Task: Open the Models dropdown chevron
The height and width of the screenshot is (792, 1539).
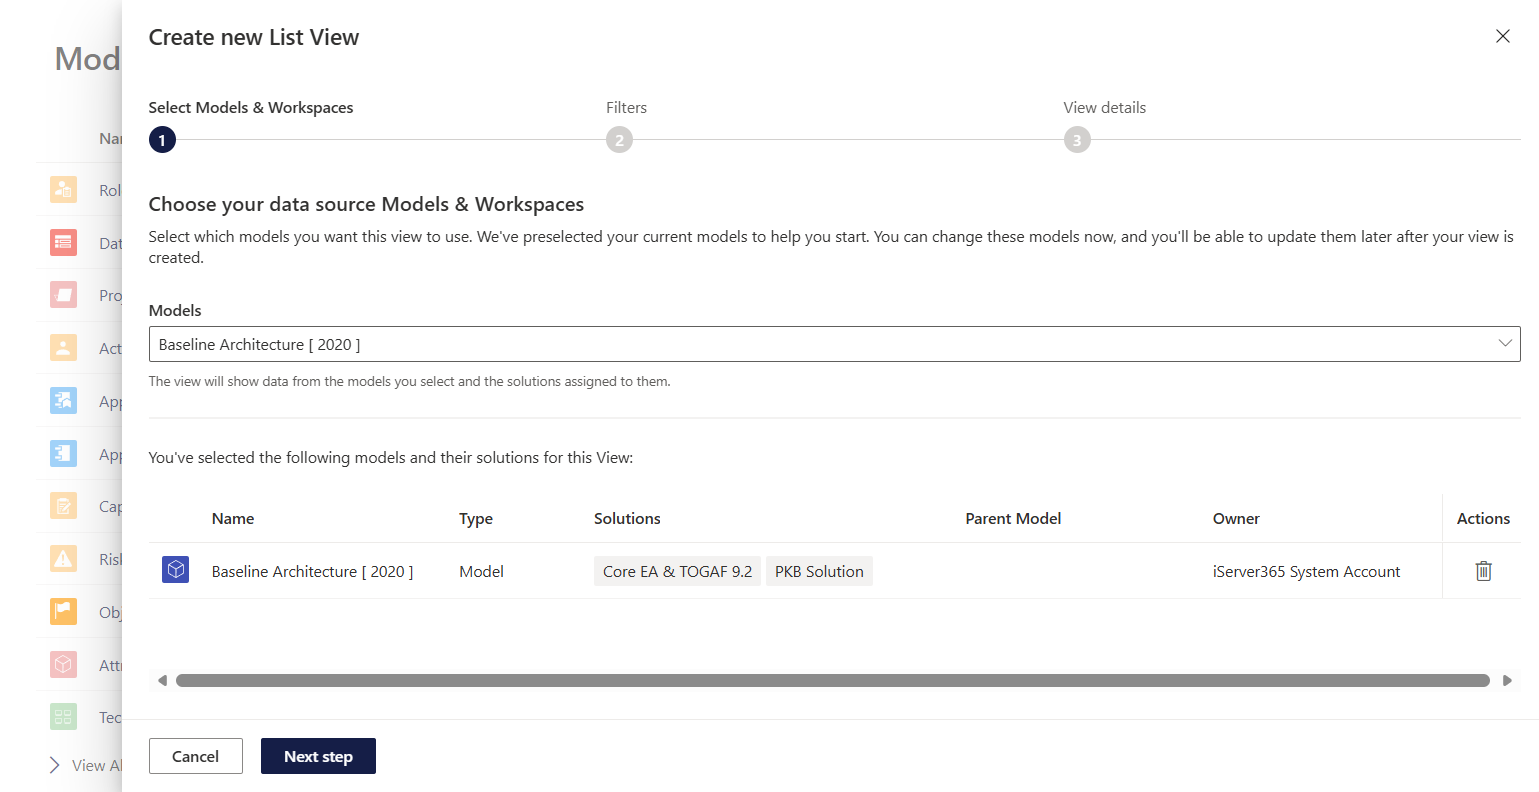Action: pos(1504,344)
